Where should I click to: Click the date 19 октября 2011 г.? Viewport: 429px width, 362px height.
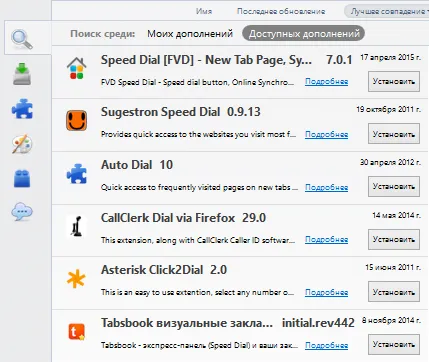point(388,109)
